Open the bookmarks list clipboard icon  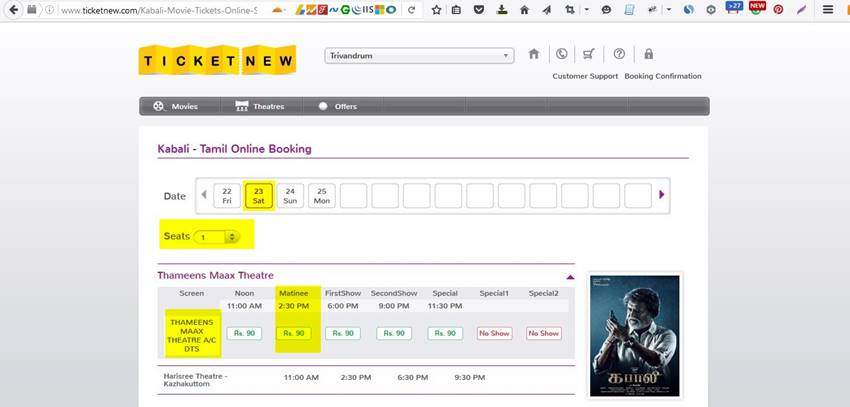456,10
